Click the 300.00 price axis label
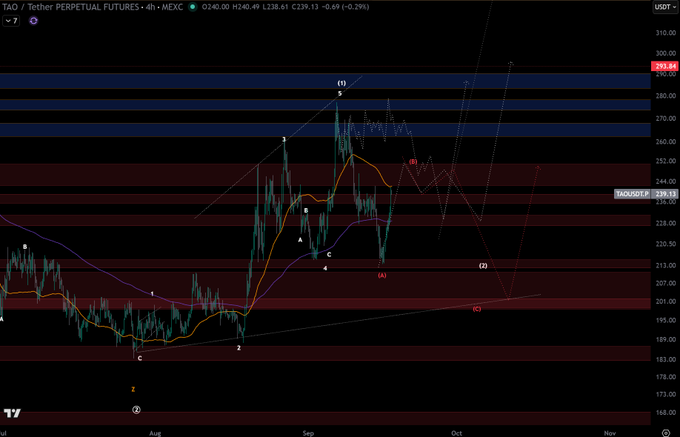680x437 pixels. (666, 53)
